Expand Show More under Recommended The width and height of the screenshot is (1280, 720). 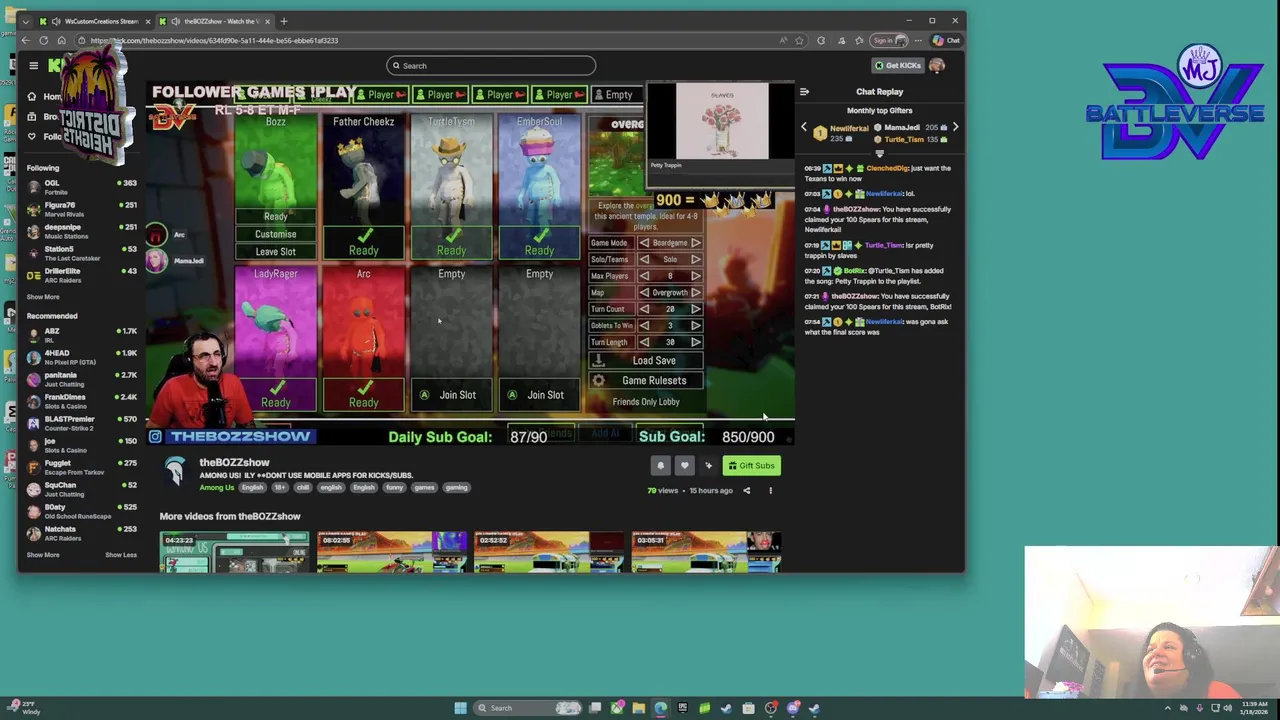pyautogui.click(x=43, y=555)
